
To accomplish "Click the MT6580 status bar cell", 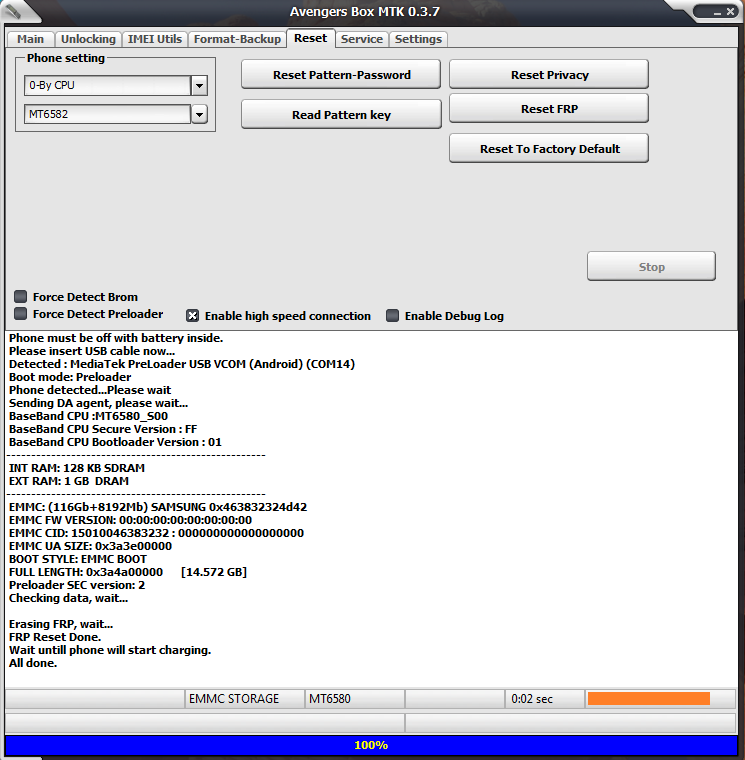I will [355, 699].
